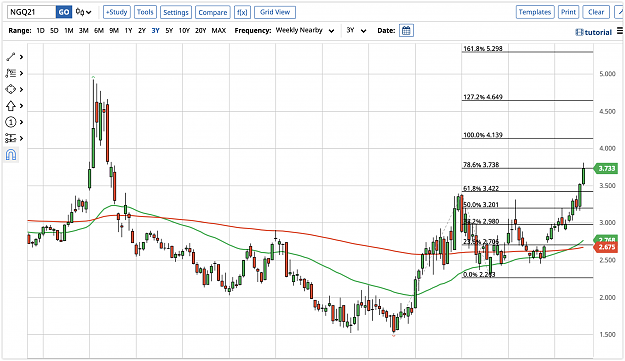Image resolution: width=625 pixels, height=361 pixels.
Task: Expand the line tool options arrow
Action: pyautogui.click(x=21, y=57)
